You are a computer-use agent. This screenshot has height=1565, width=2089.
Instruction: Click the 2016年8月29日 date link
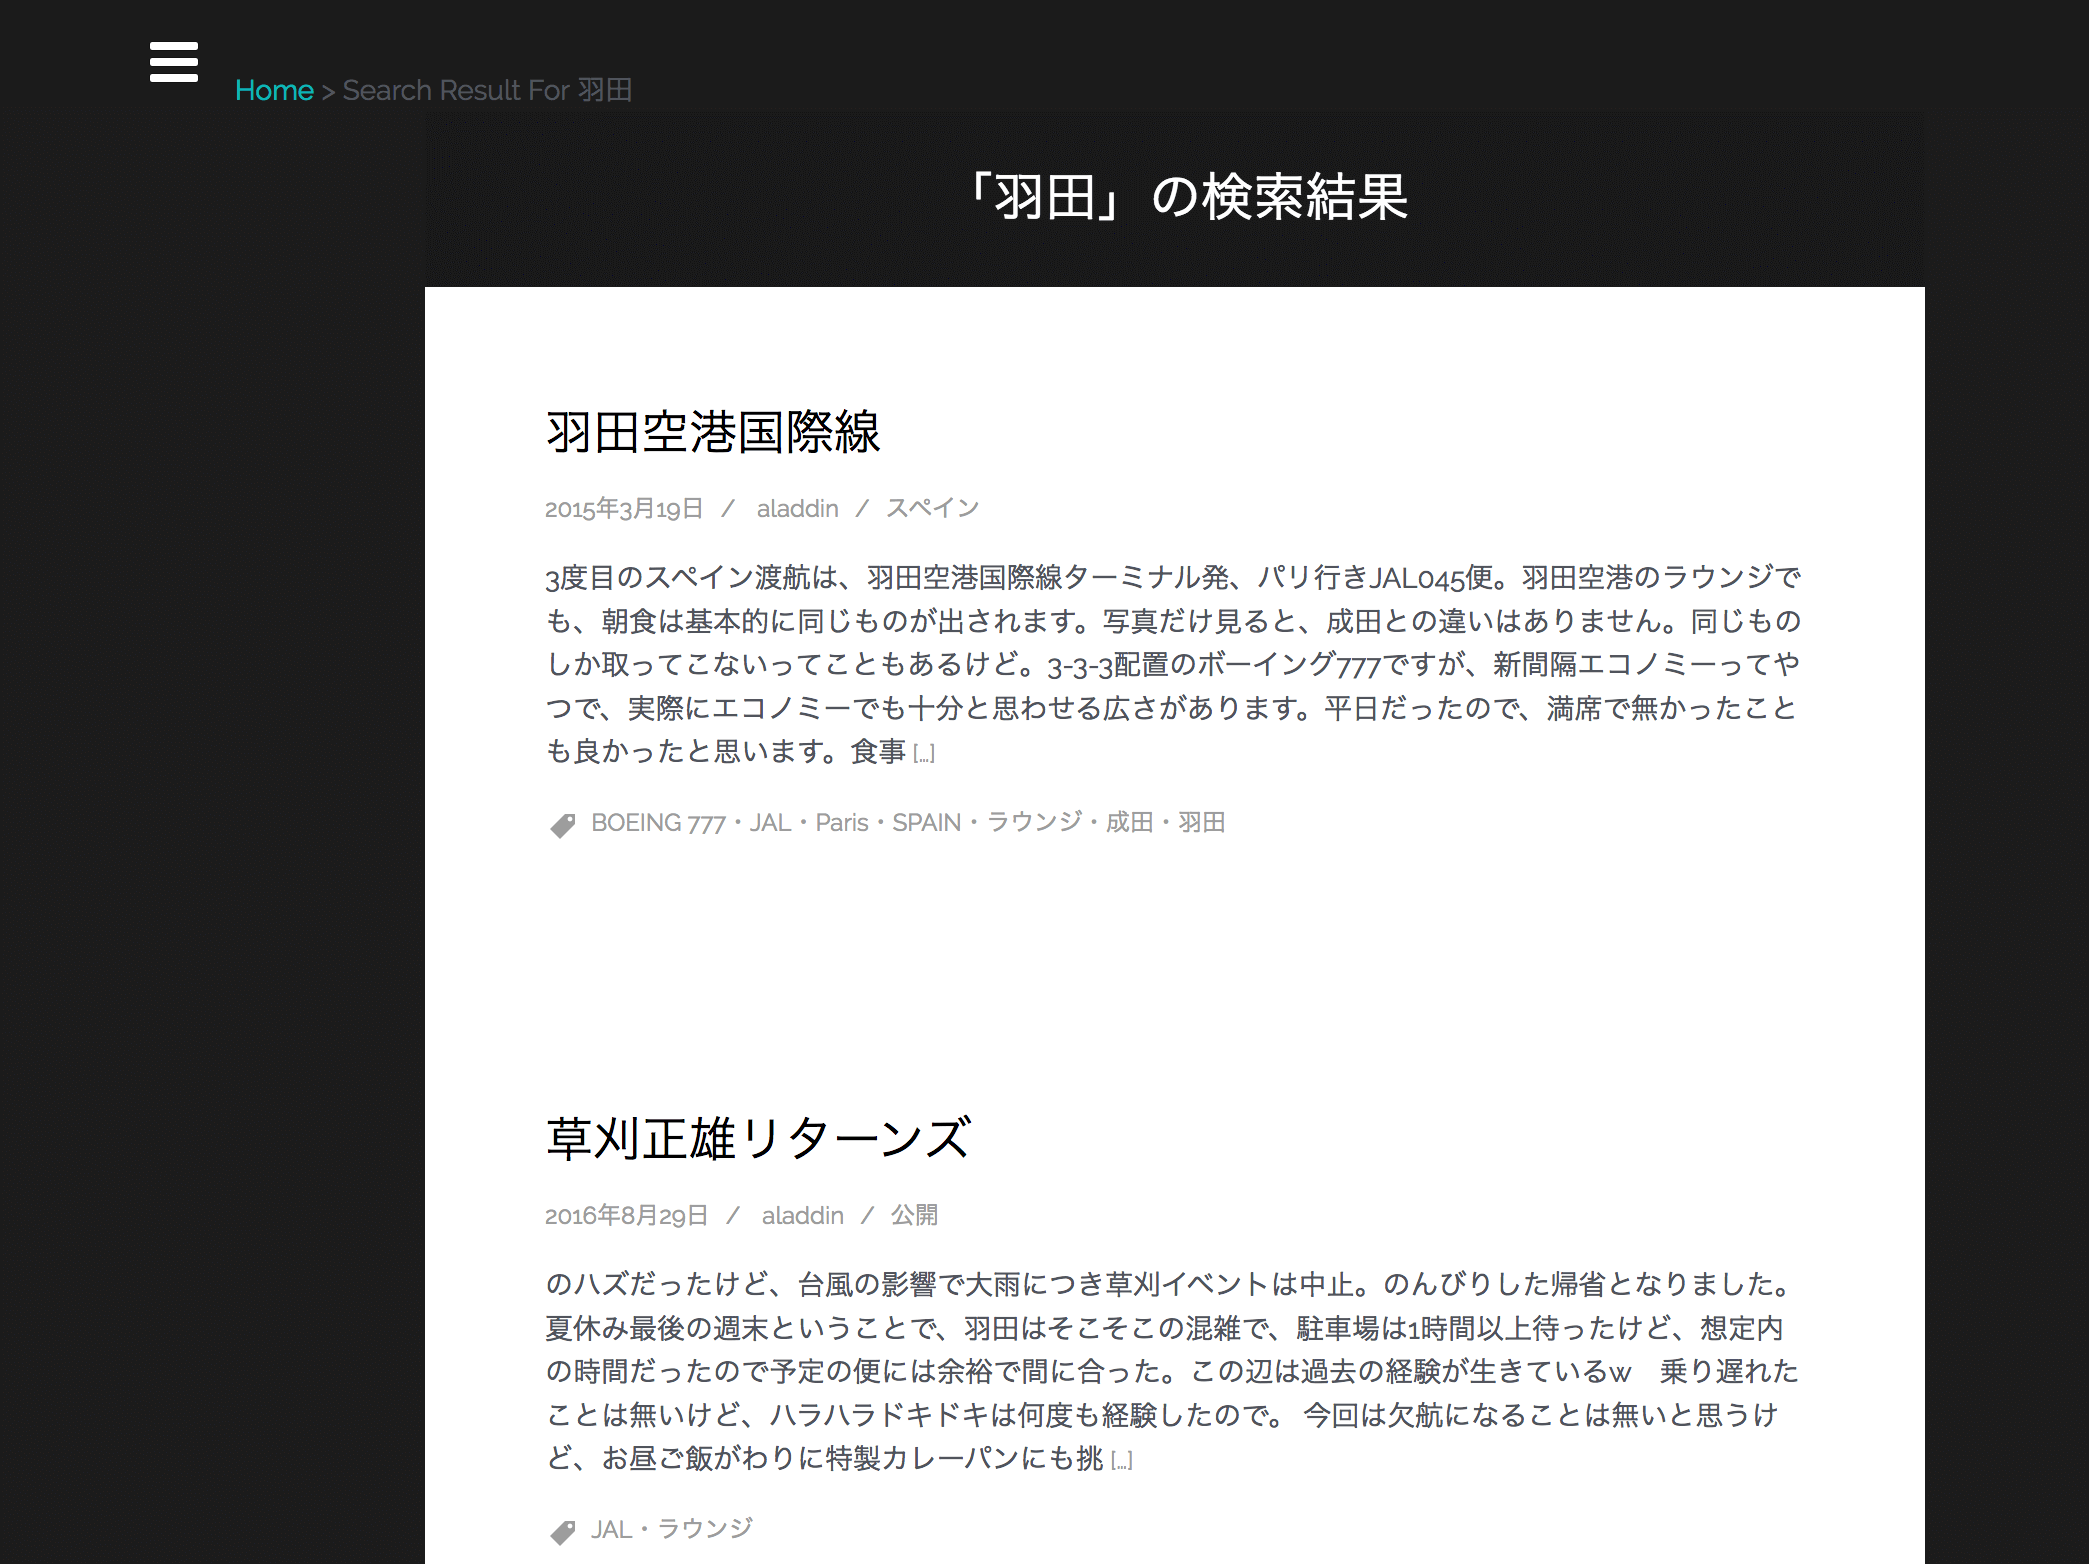[x=626, y=1216]
